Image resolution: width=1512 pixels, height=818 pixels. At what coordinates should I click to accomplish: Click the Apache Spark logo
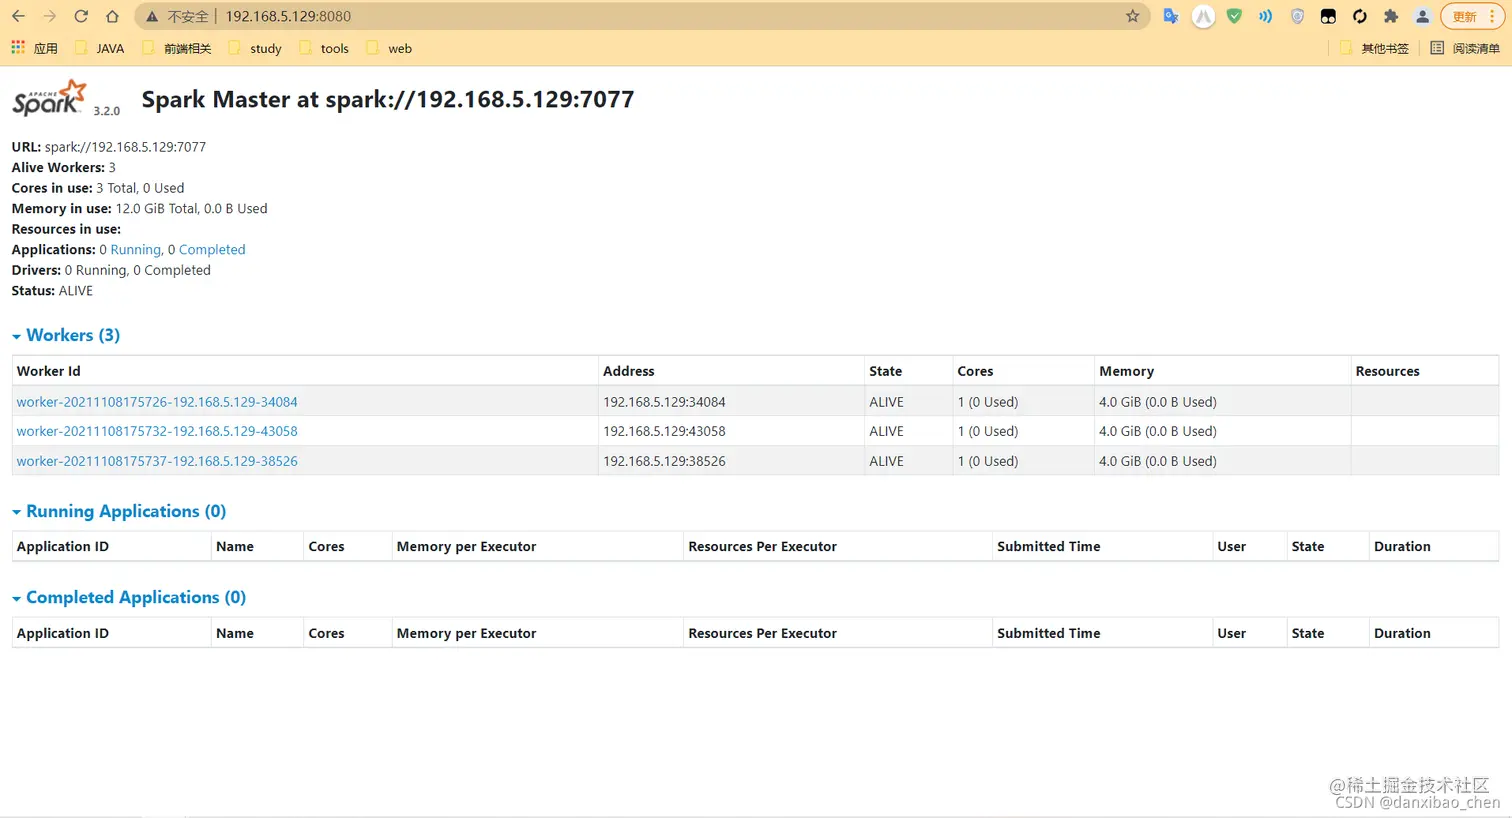point(49,98)
